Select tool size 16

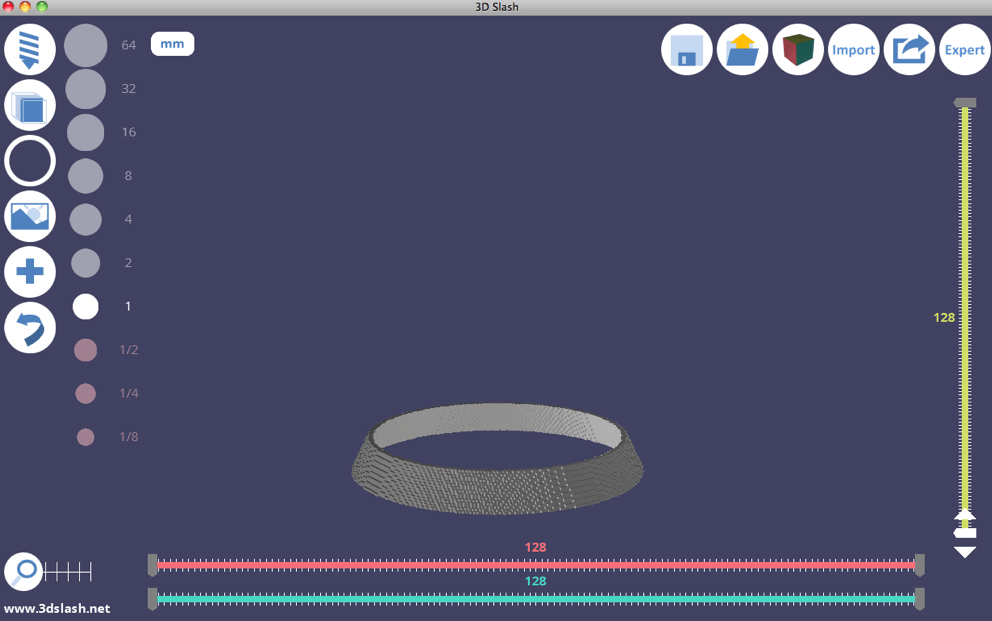pos(85,132)
